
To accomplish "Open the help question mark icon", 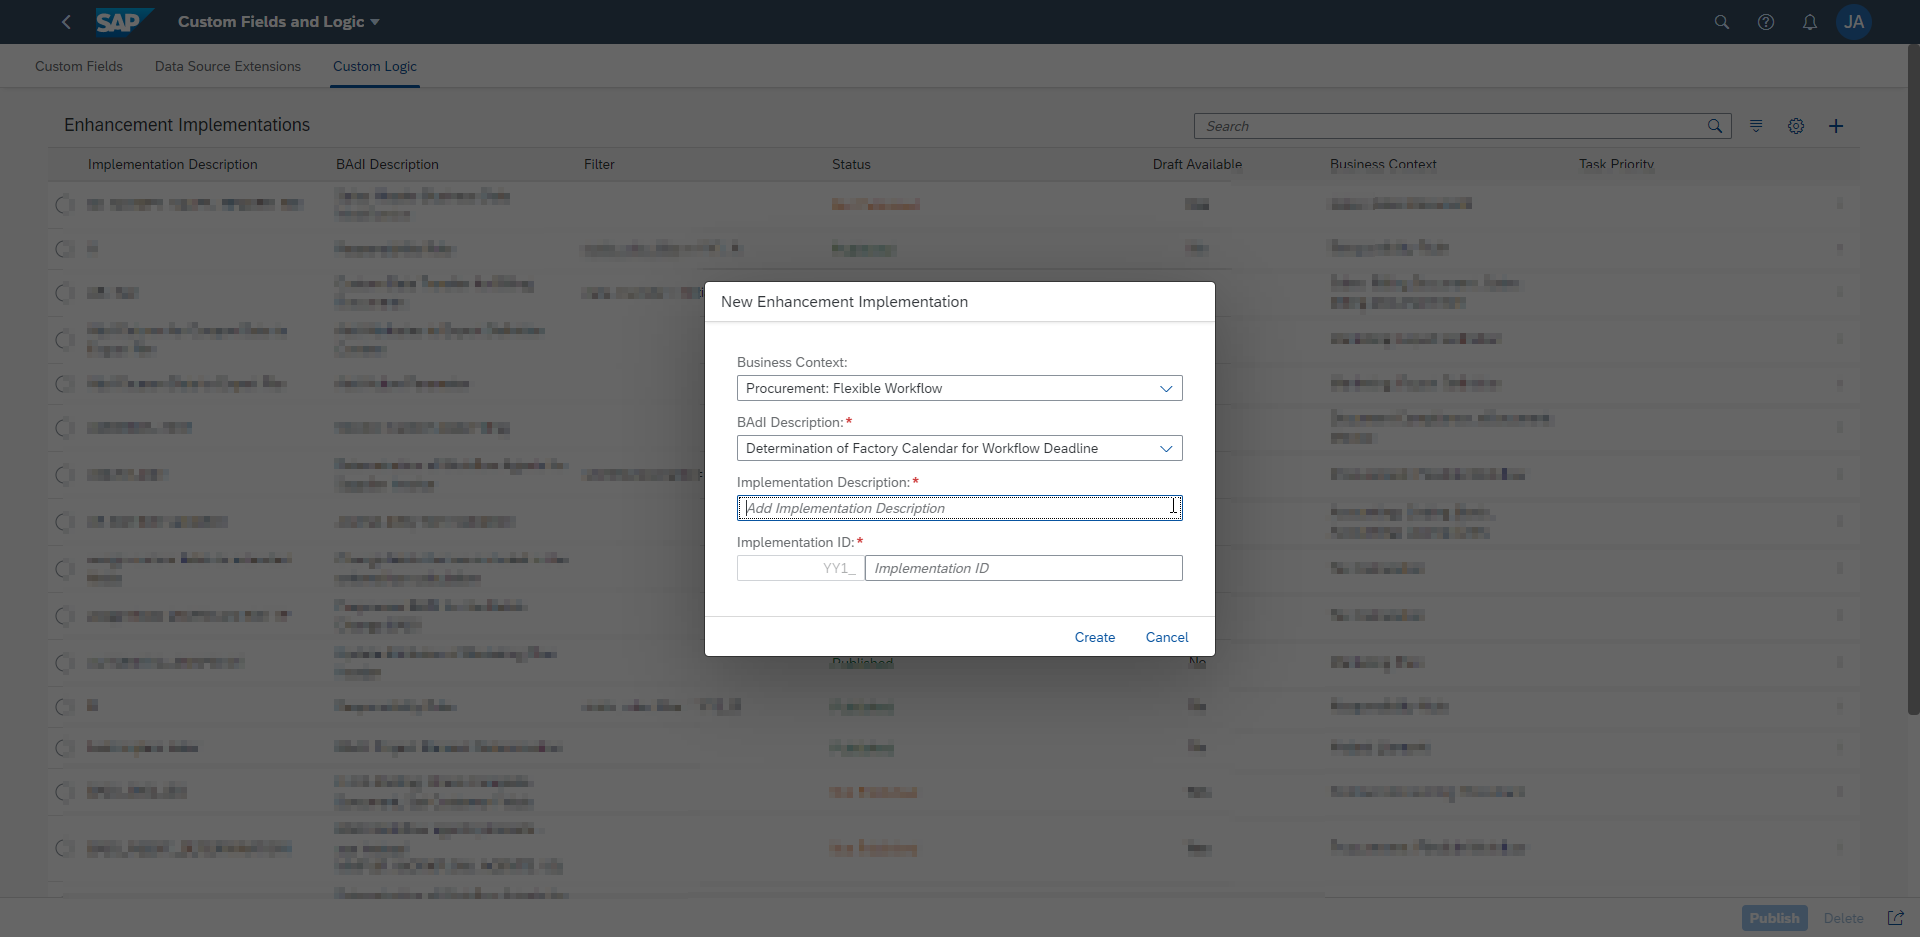I will coord(1766,22).
